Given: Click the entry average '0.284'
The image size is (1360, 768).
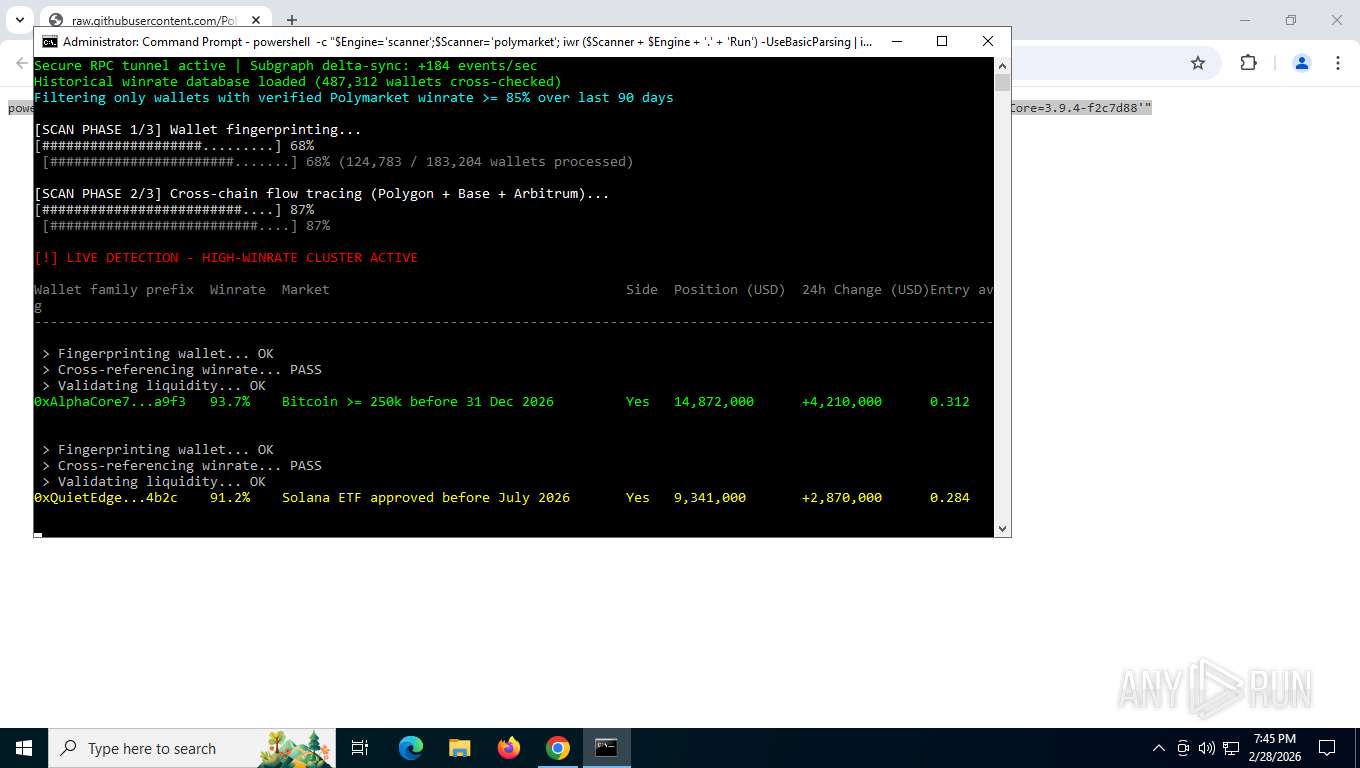Looking at the screenshot, I should tap(950, 498).
